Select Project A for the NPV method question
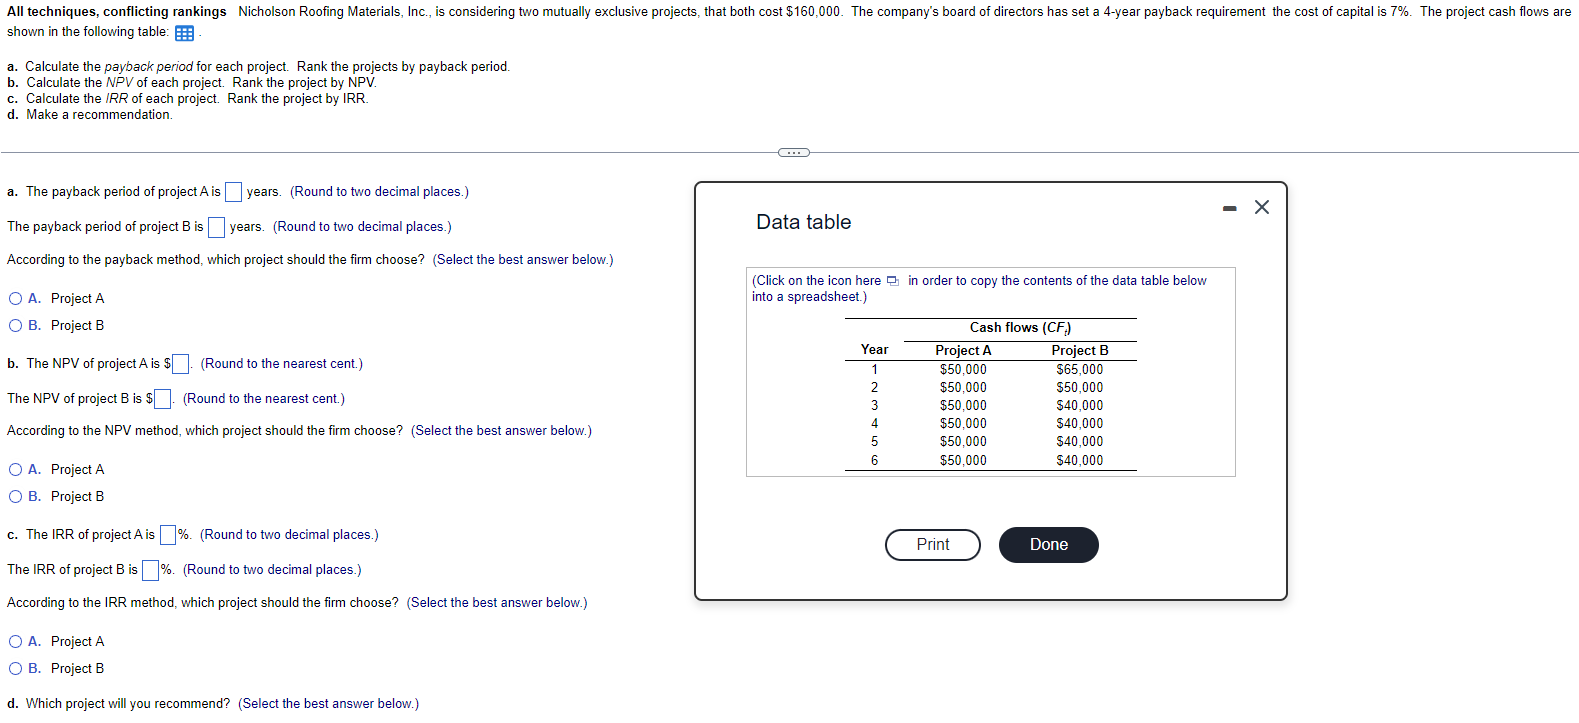 tap(16, 470)
